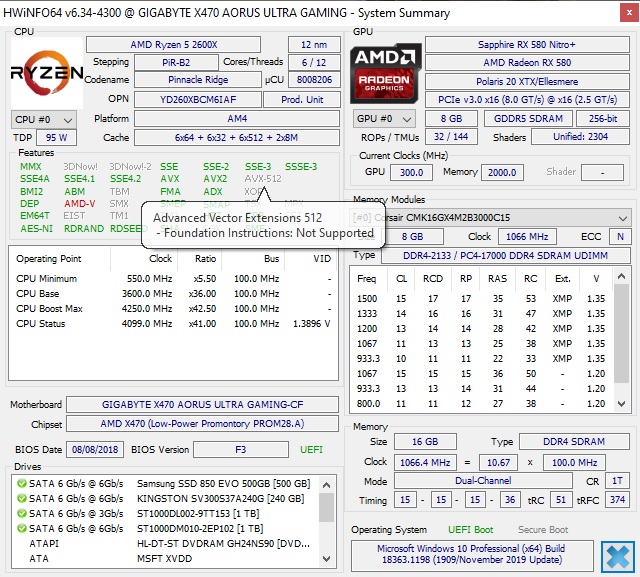
Task: Click the AMD-V feature label
Action: [x=80, y=204]
